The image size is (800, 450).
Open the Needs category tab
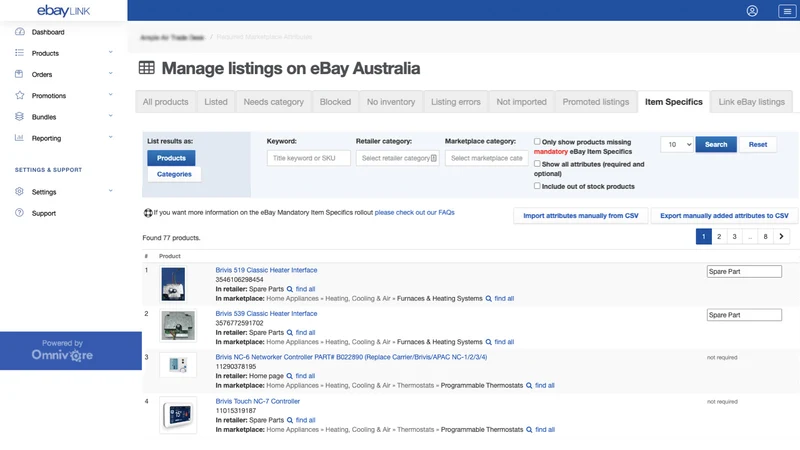tap(273, 102)
